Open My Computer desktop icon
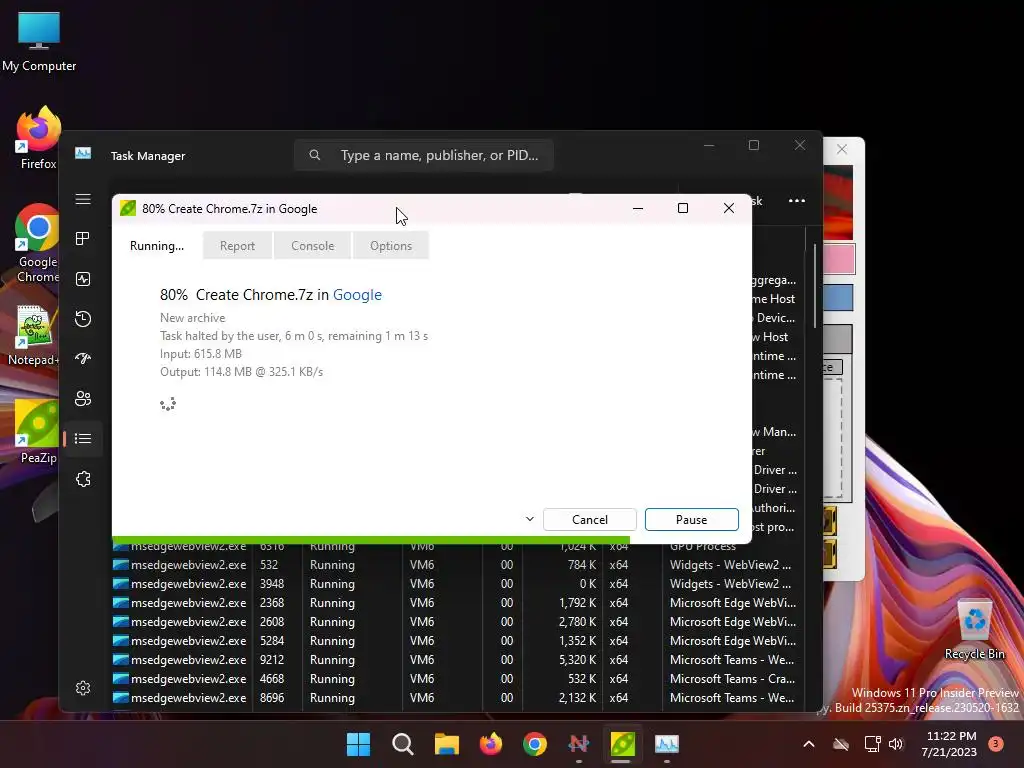The image size is (1024, 768). coord(39,41)
